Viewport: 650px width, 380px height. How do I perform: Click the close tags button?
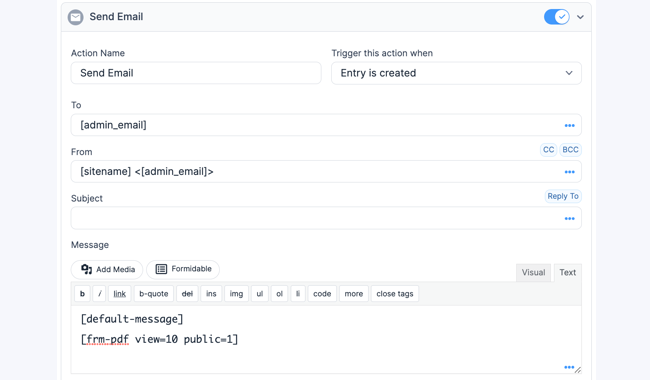pos(395,293)
